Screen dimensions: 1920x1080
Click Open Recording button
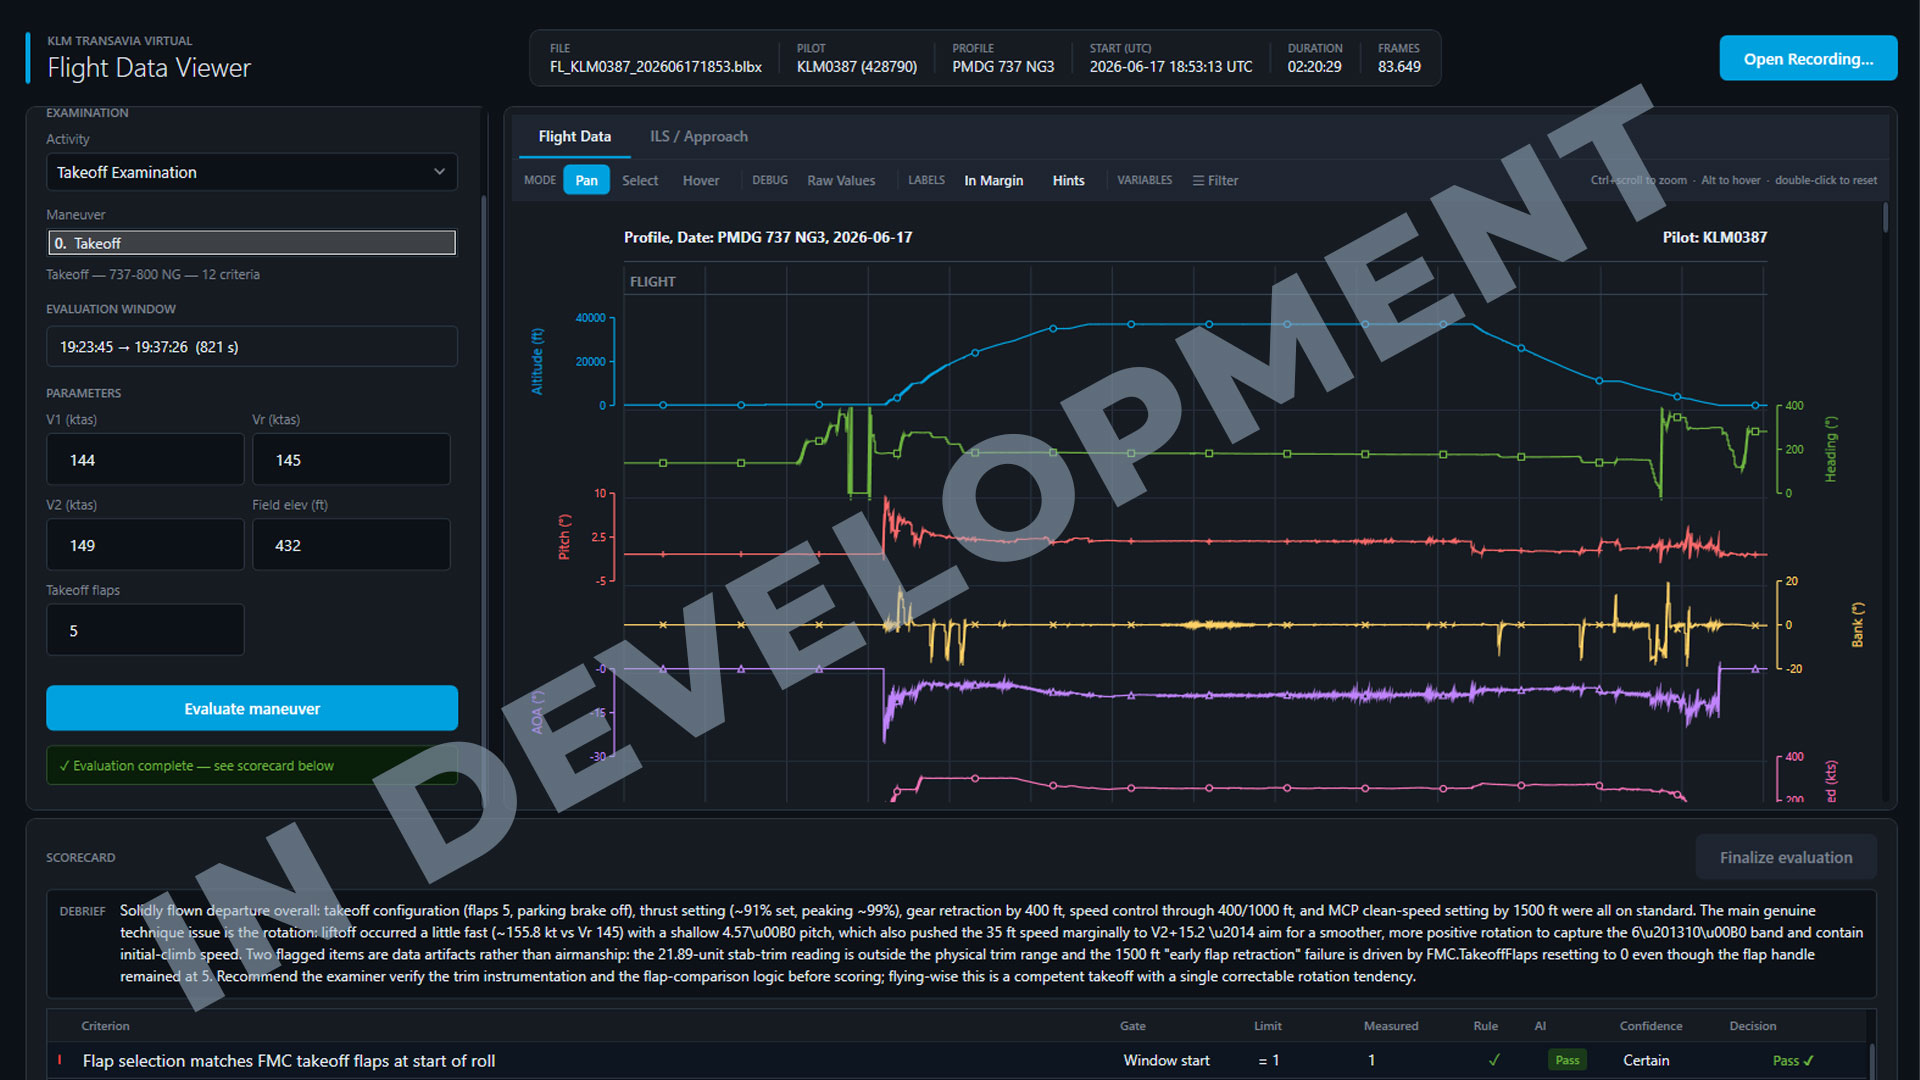coord(1808,59)
